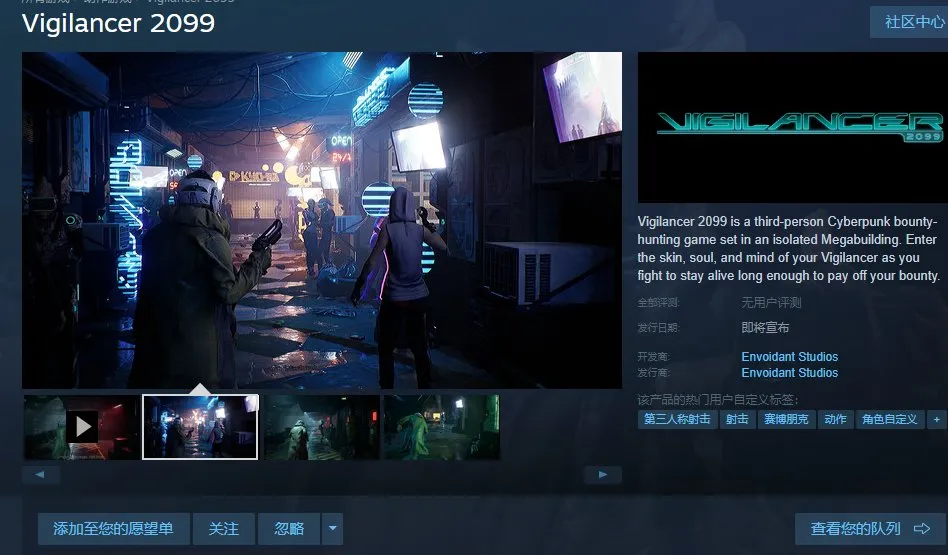Open publisher Envoidant Studios link
The height and width of the screenshot is (555, 948).
790,372
